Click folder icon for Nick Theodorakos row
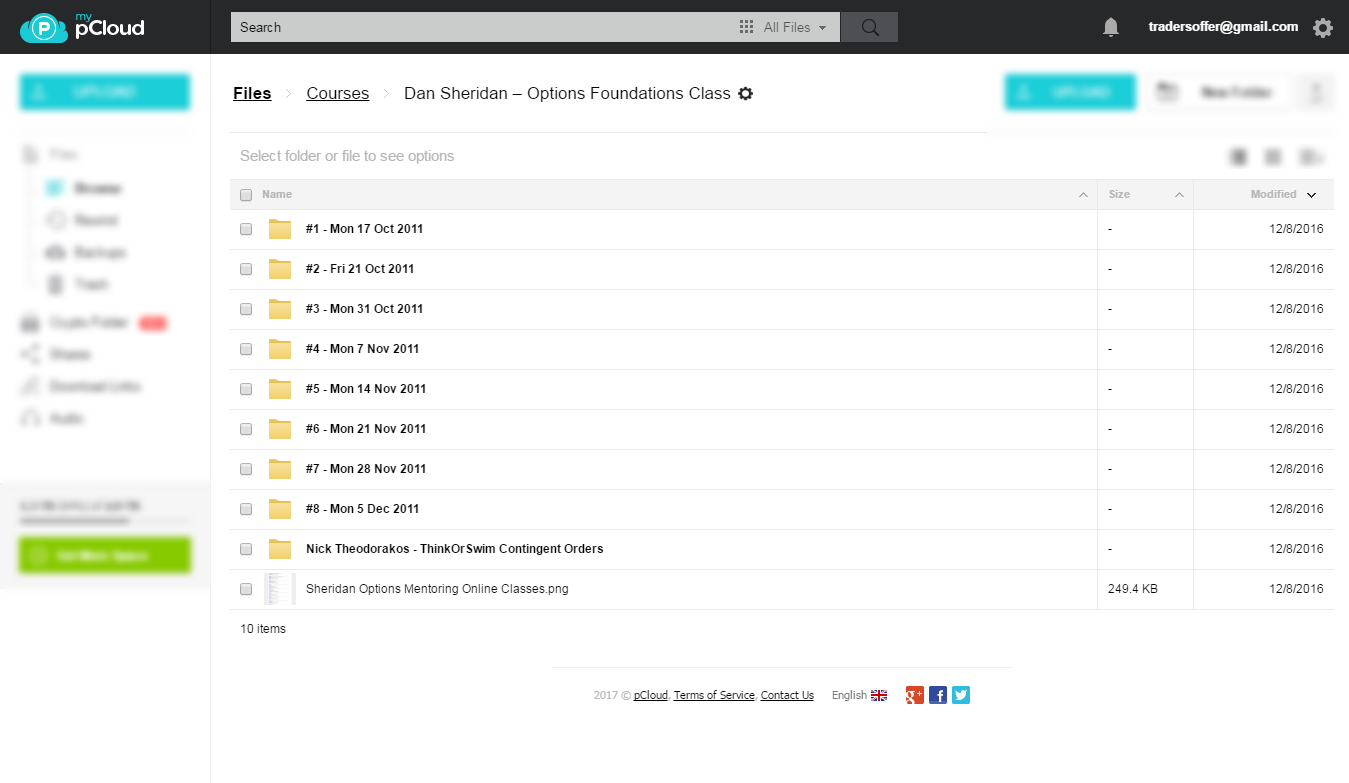The height and width of the screenshot is (783, 1349). [280, 549]
